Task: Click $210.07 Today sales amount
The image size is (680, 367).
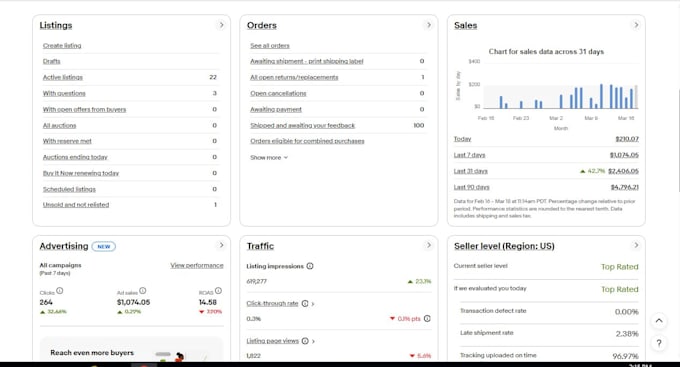Action: click(627, 139)
